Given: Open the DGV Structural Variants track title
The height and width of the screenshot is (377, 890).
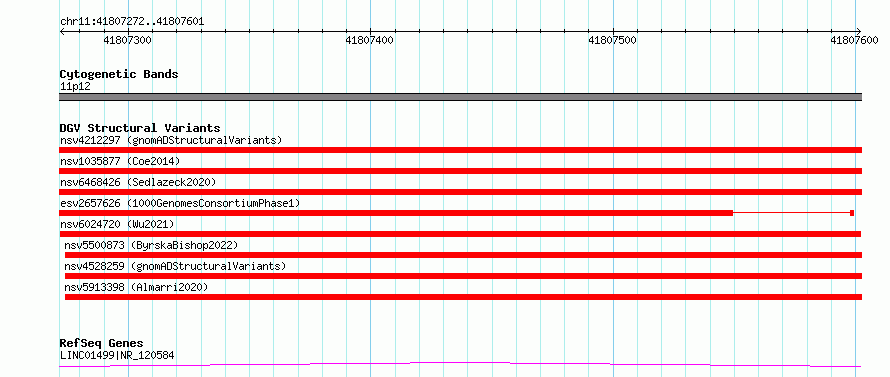Looking at the screenshot, I should 140,128.
